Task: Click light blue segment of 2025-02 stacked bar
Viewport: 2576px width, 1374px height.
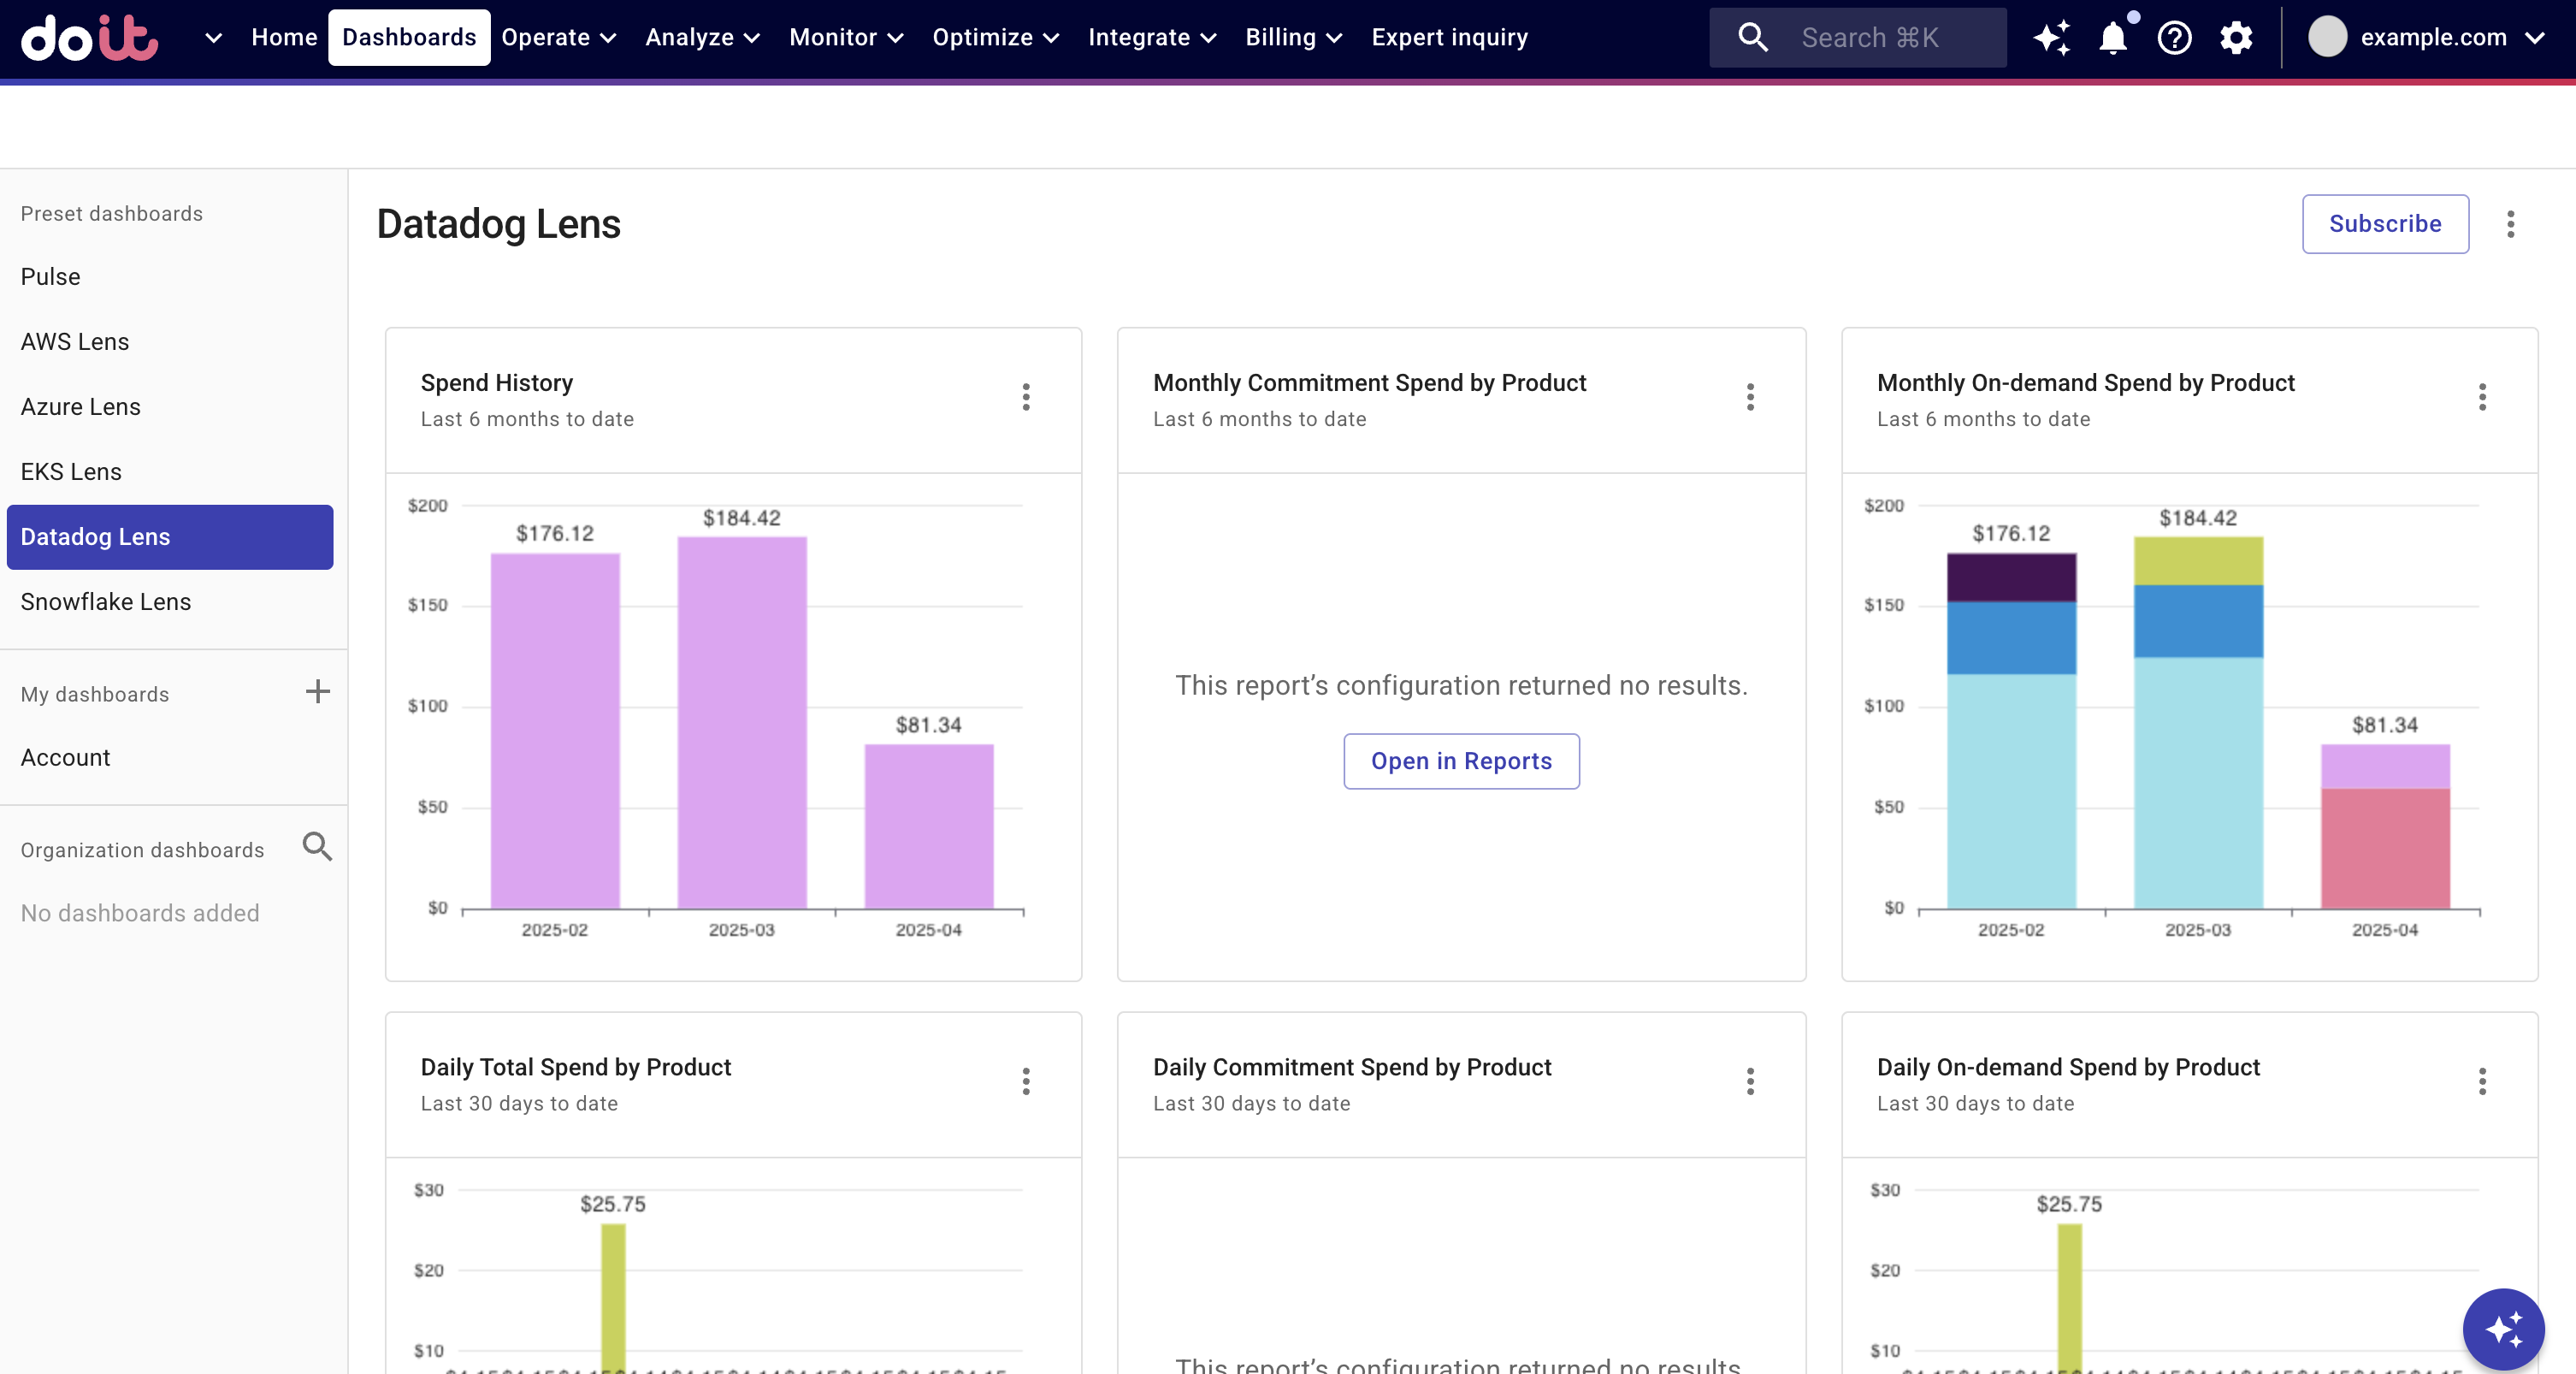Action: coord(2011,791)
